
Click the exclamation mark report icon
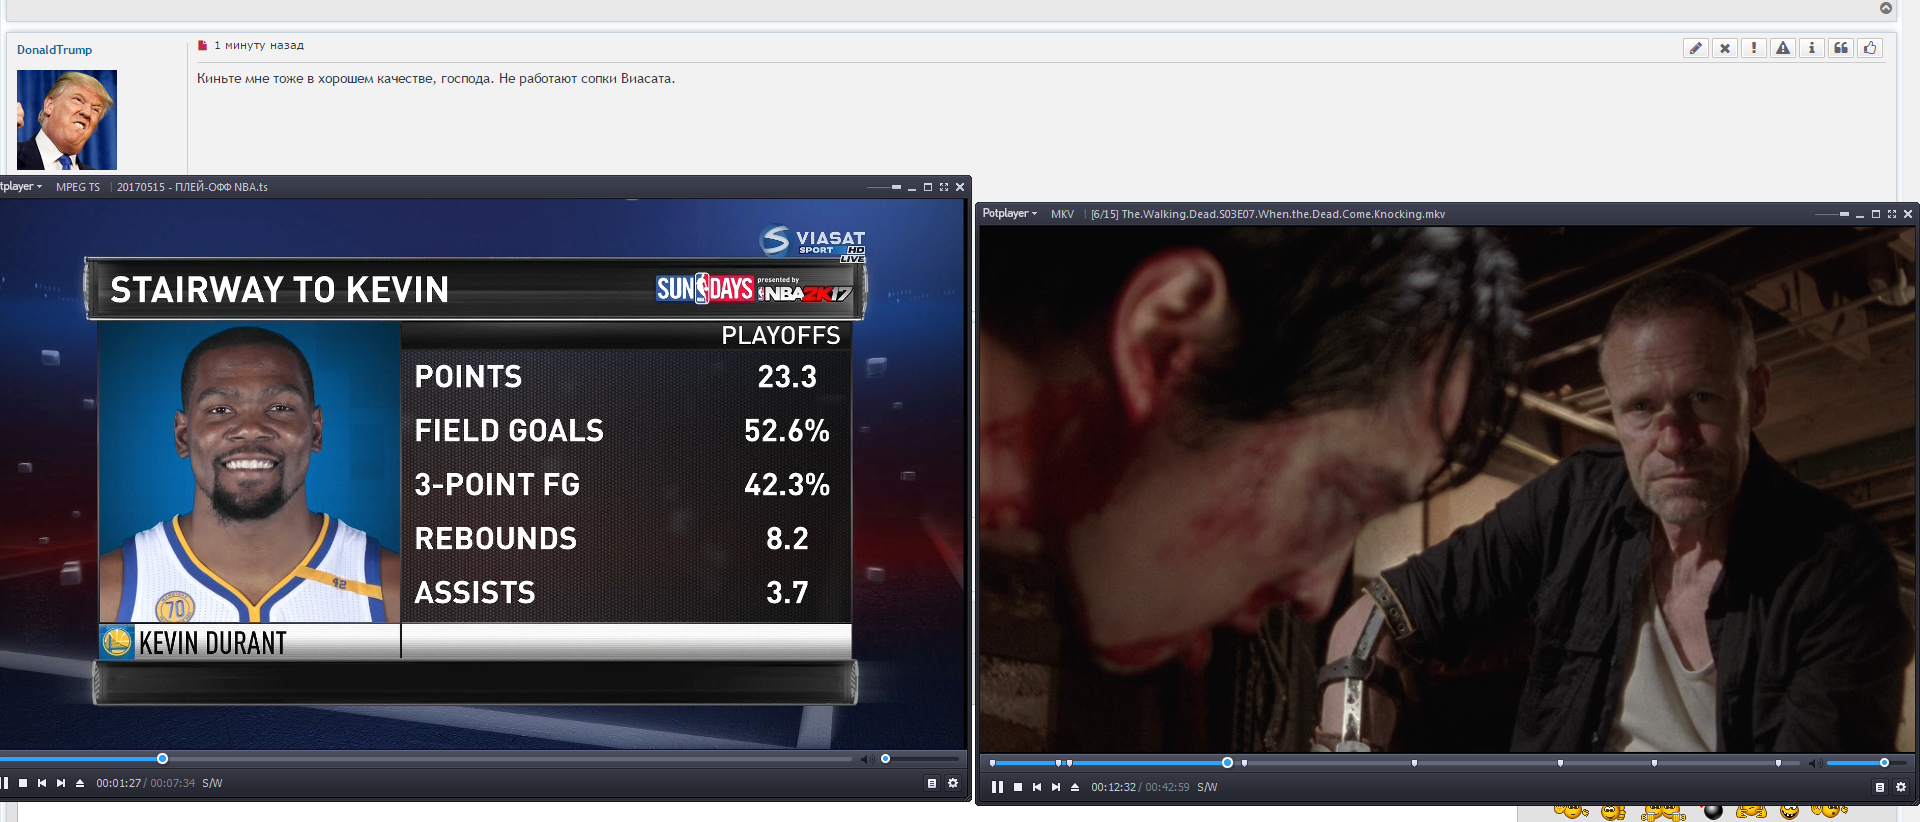(1754, 48)
